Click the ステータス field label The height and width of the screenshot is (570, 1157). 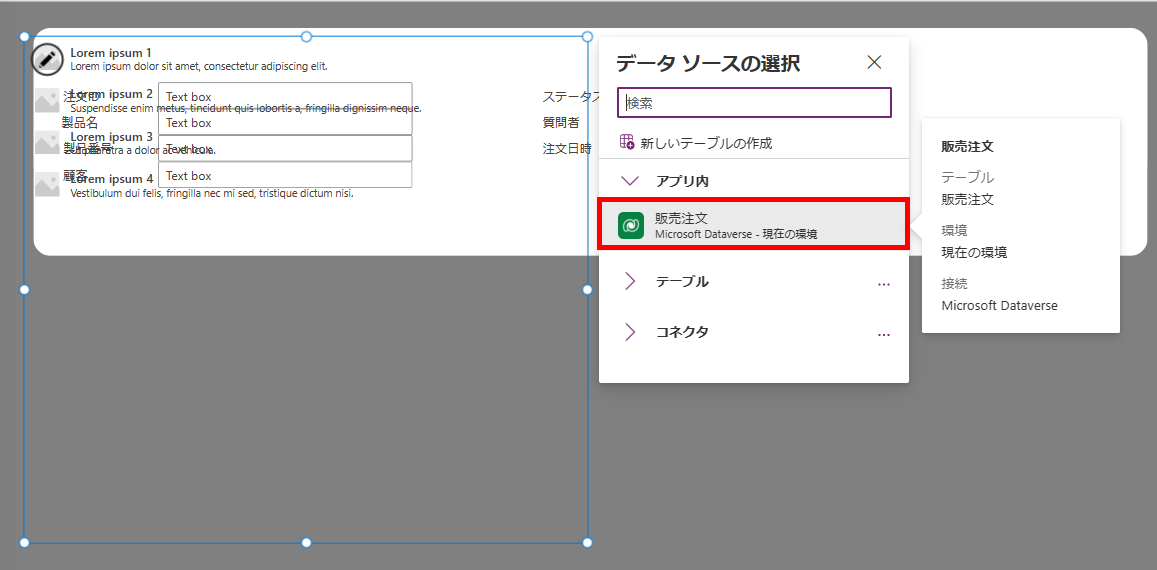point(570,96)
